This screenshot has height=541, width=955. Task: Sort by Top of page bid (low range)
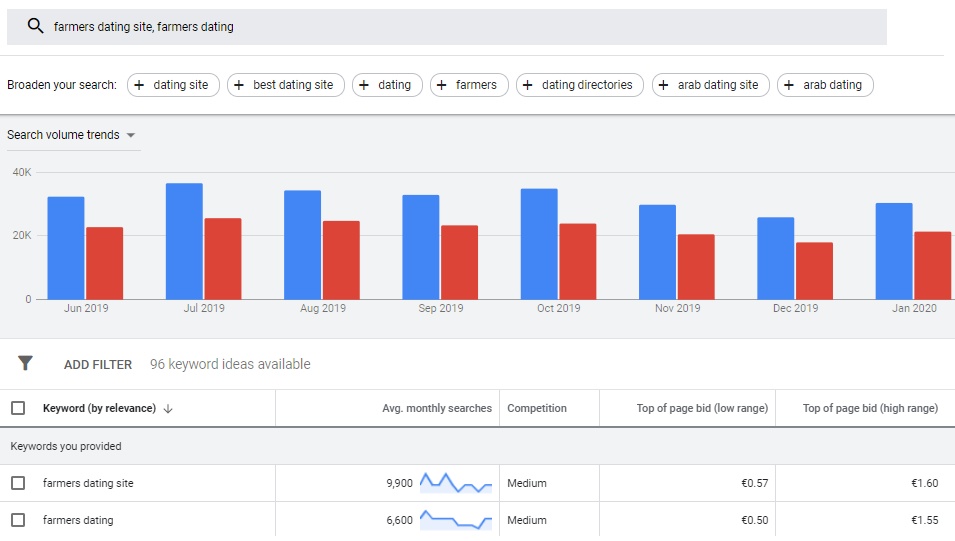click(x=702, y=408)
